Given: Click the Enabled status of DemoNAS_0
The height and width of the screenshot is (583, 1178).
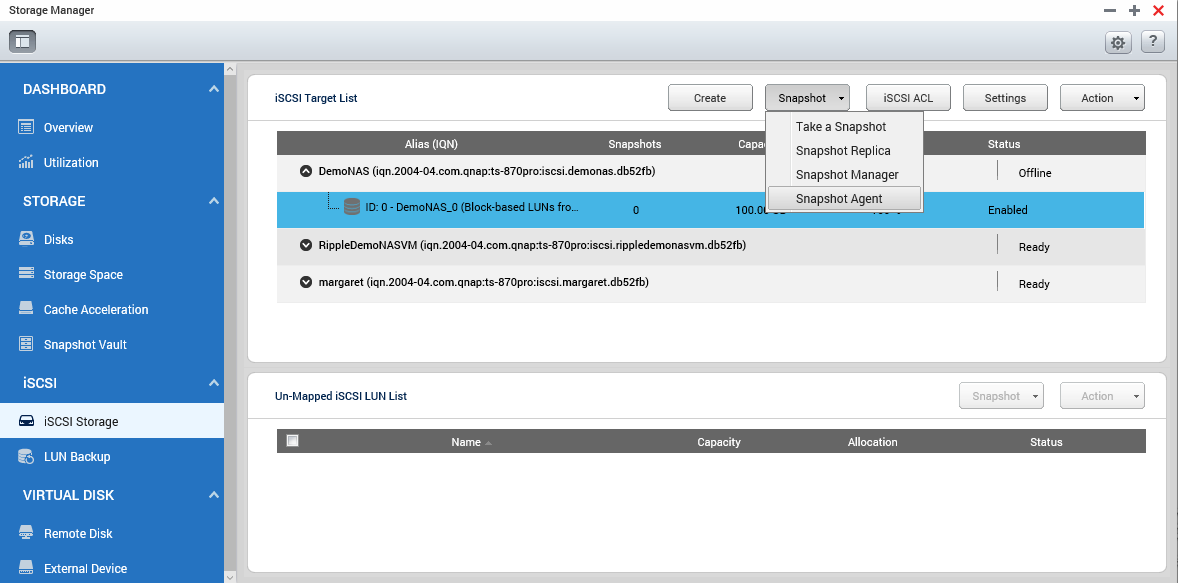Looking at the screenshot, I should coord(1007,210).
